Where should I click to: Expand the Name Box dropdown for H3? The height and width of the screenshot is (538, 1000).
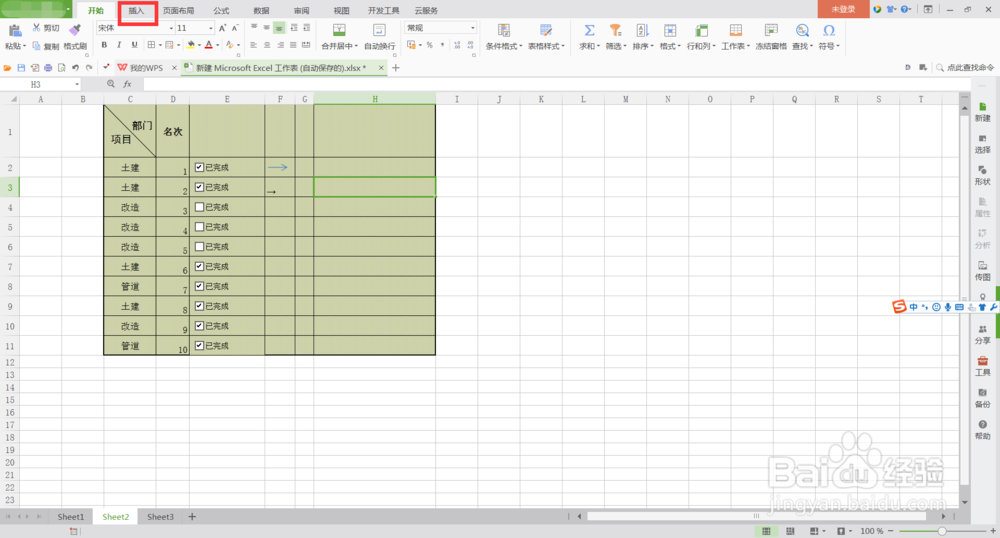pos(77,84)
